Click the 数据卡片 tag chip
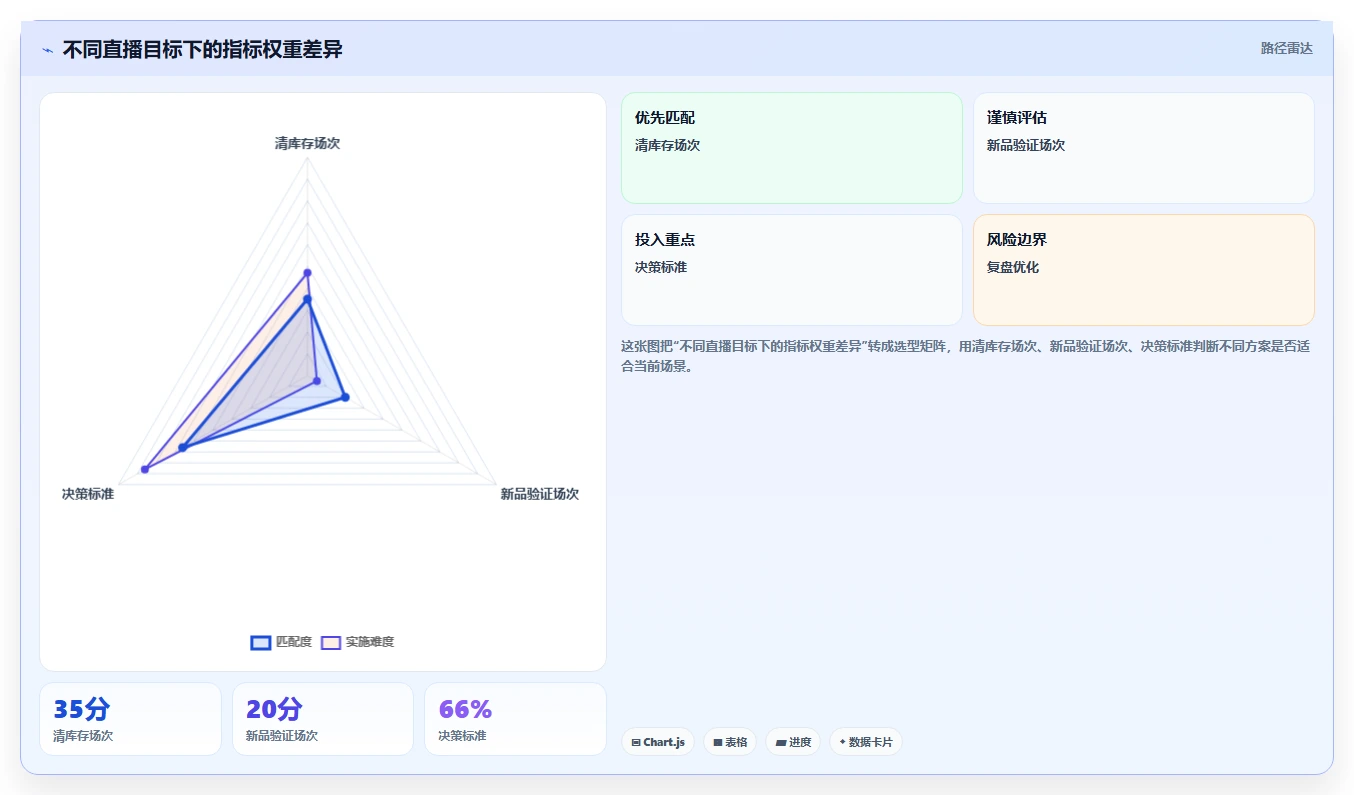 pos(866,742)
